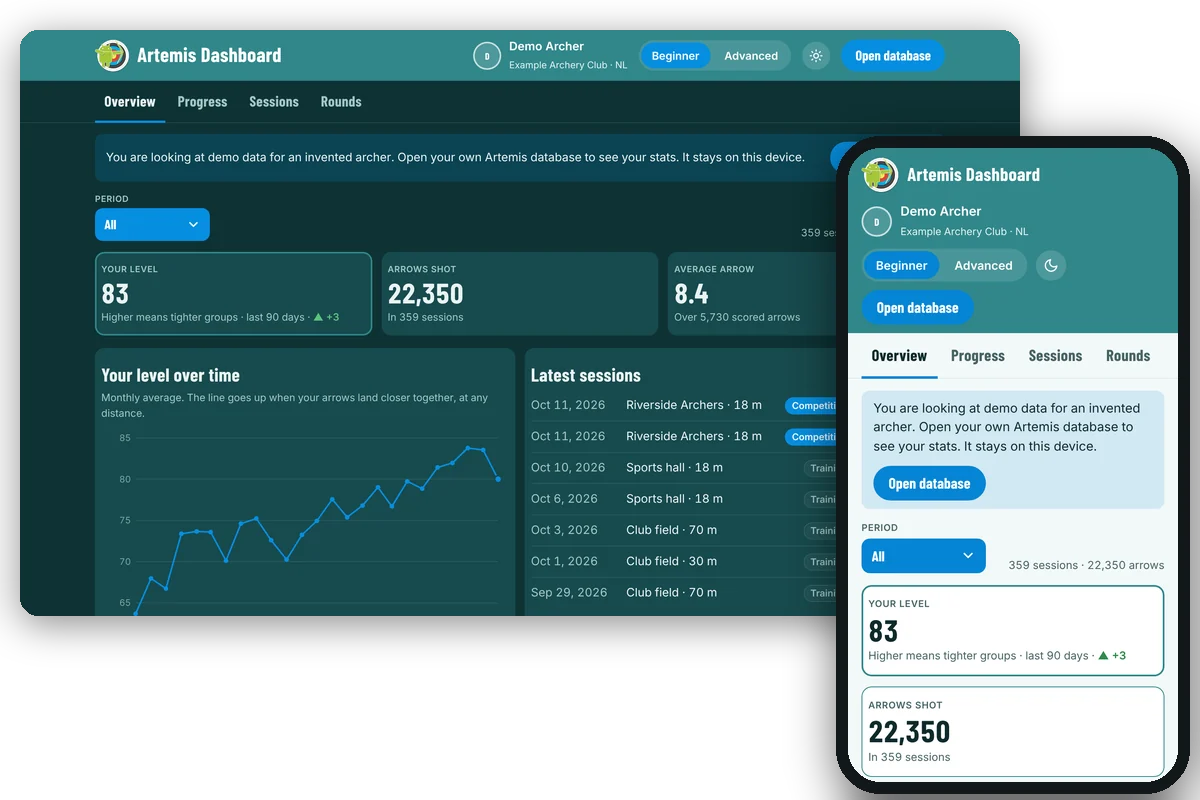Switch to Rounds tab on phone
1200x800 pixels.
pos(1128,356)
